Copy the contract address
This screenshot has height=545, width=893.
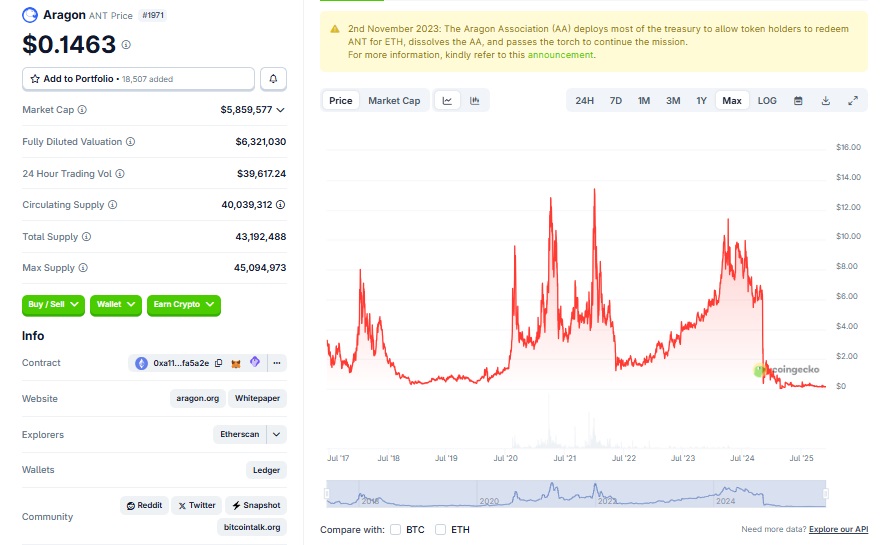click(x=218, y=363)
